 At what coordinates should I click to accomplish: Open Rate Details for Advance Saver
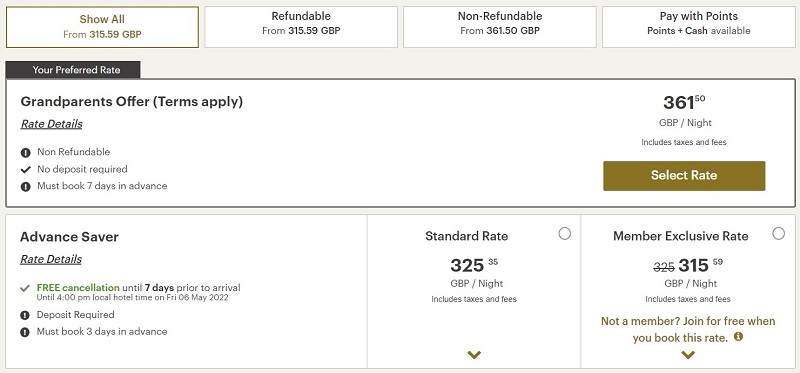(x=51, y=259)
